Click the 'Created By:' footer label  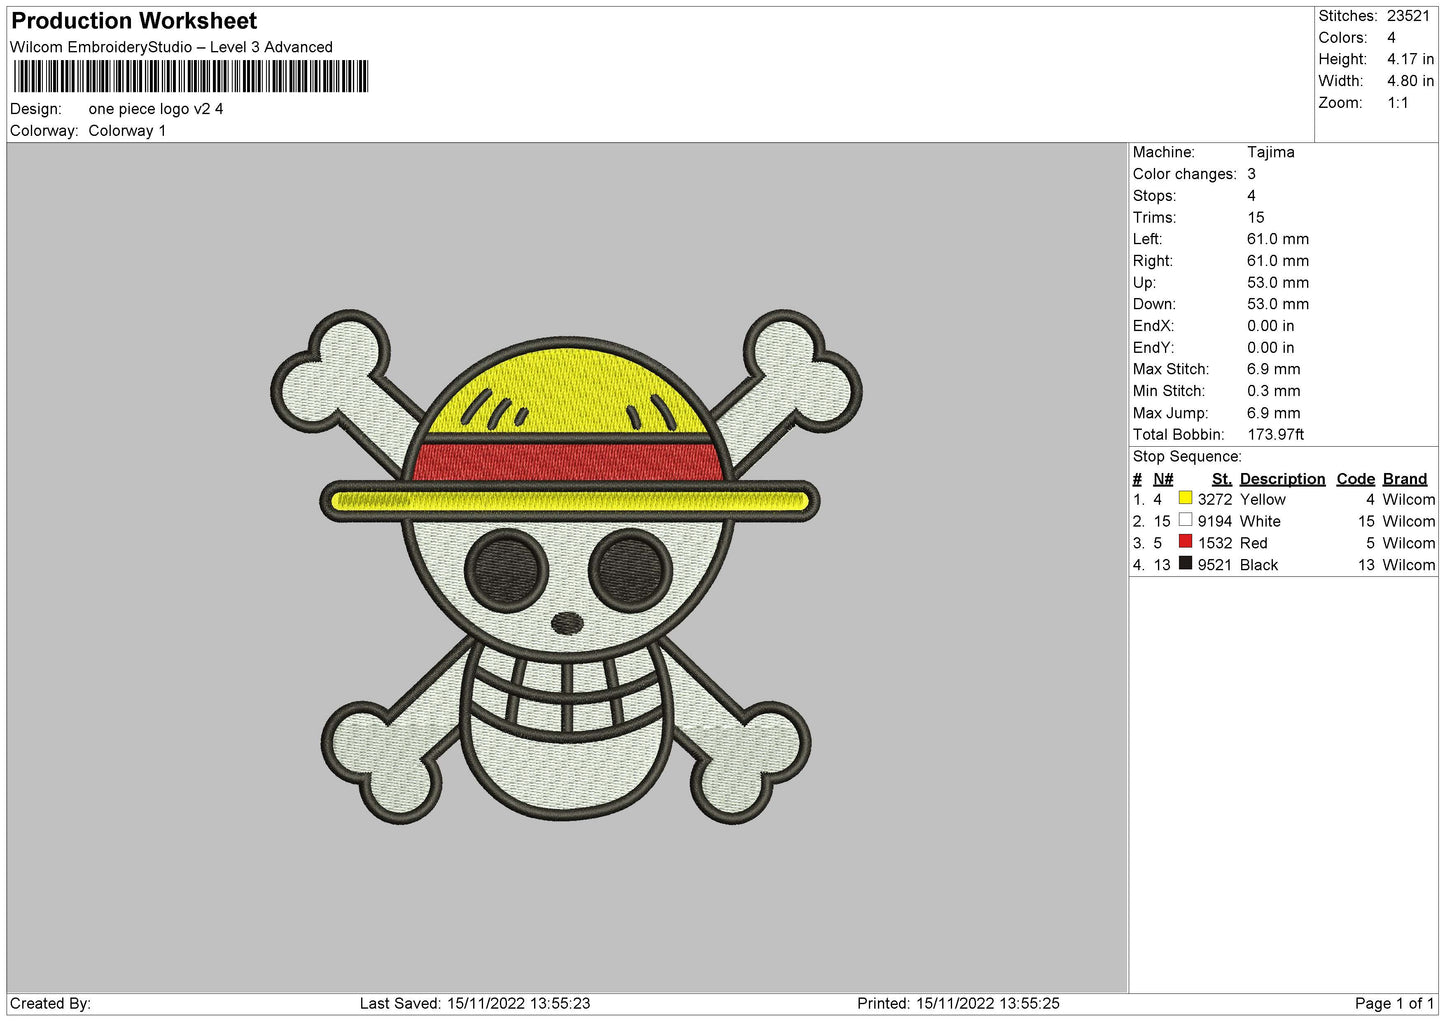(x=50, y=1004)
